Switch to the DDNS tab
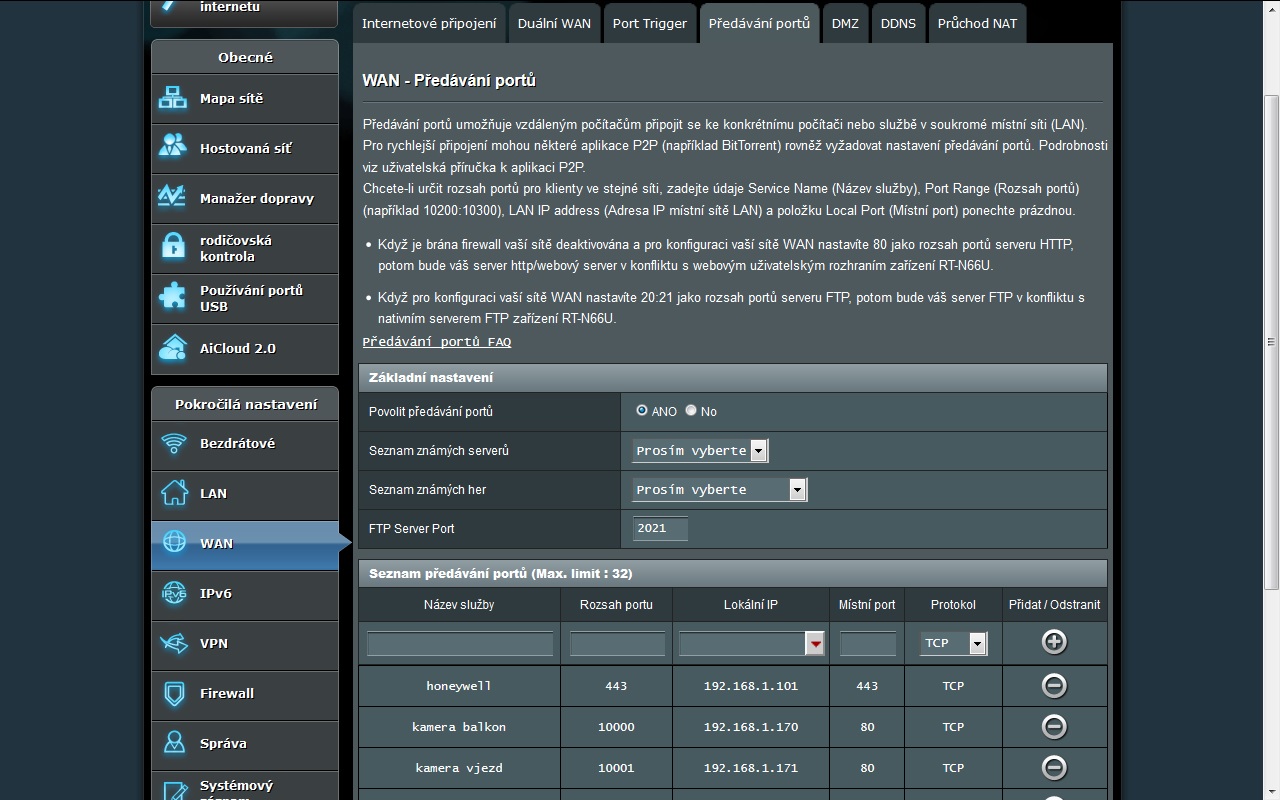This screenshot has height=800, width=1280. (x=898, y=23)
